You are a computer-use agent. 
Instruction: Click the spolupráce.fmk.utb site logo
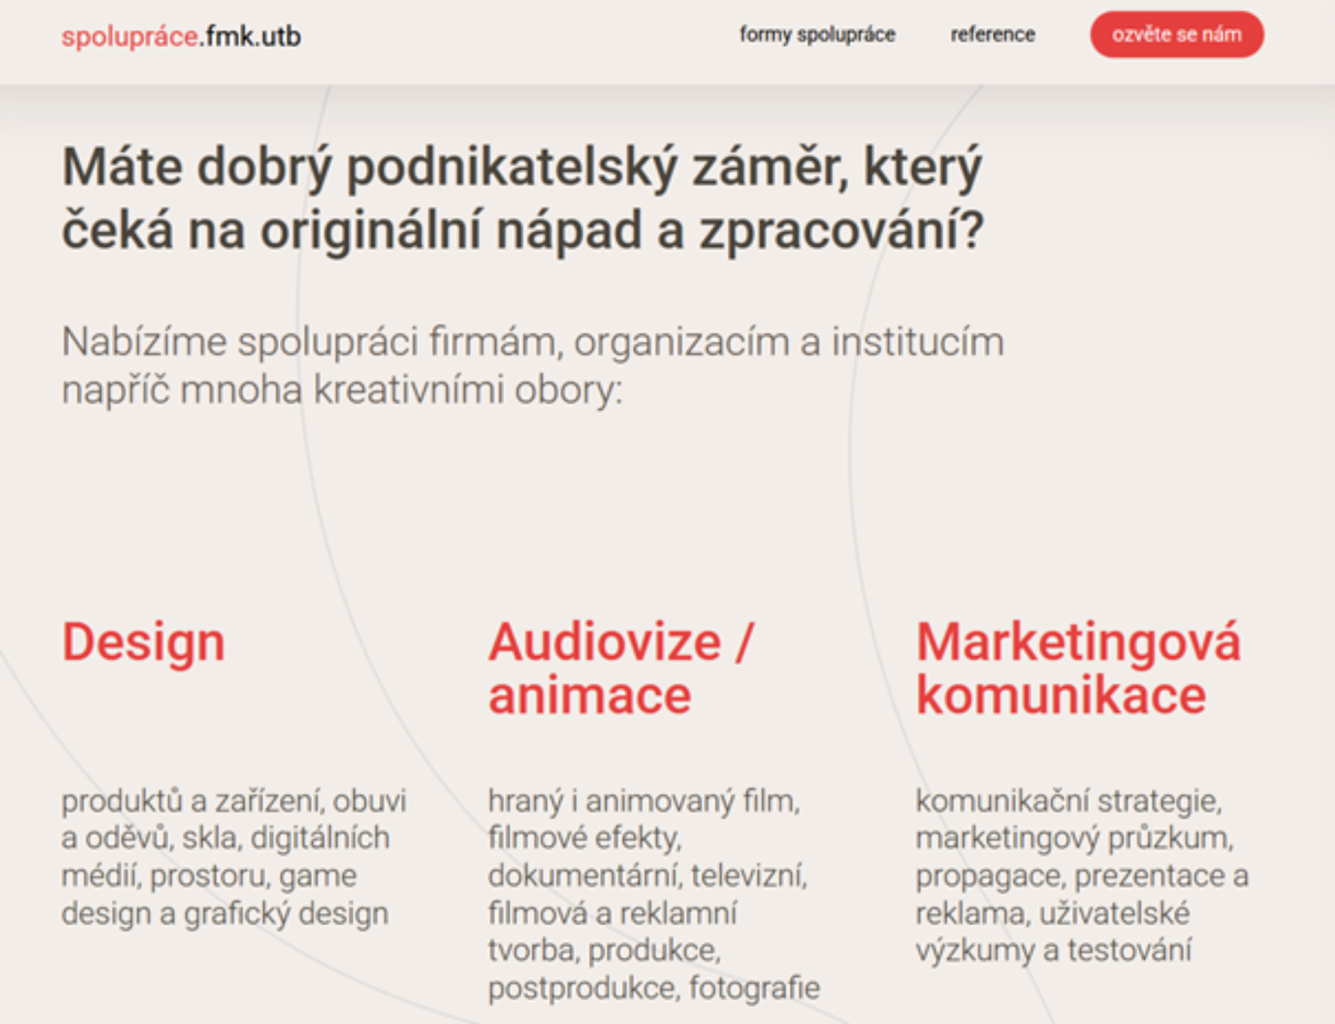[181, 37]
